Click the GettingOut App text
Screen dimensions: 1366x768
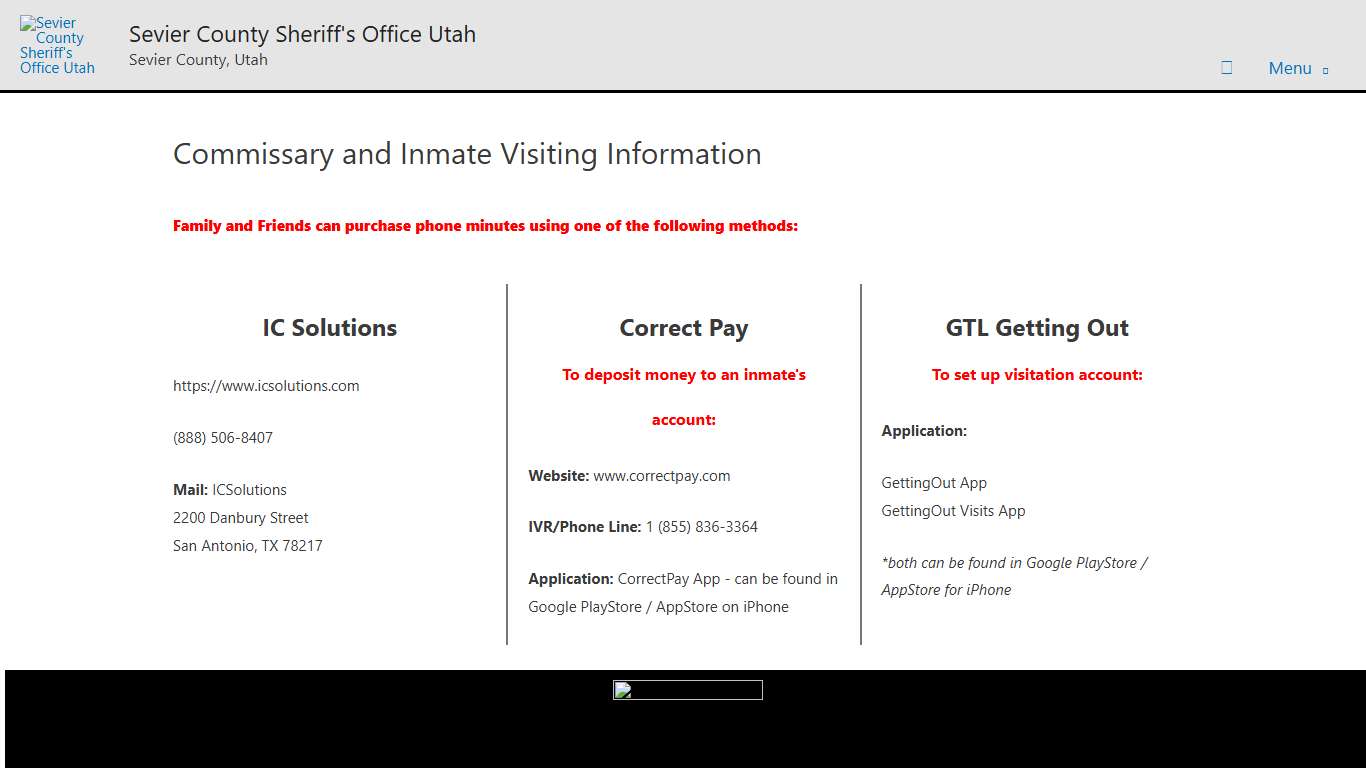(x=933, y=482)
